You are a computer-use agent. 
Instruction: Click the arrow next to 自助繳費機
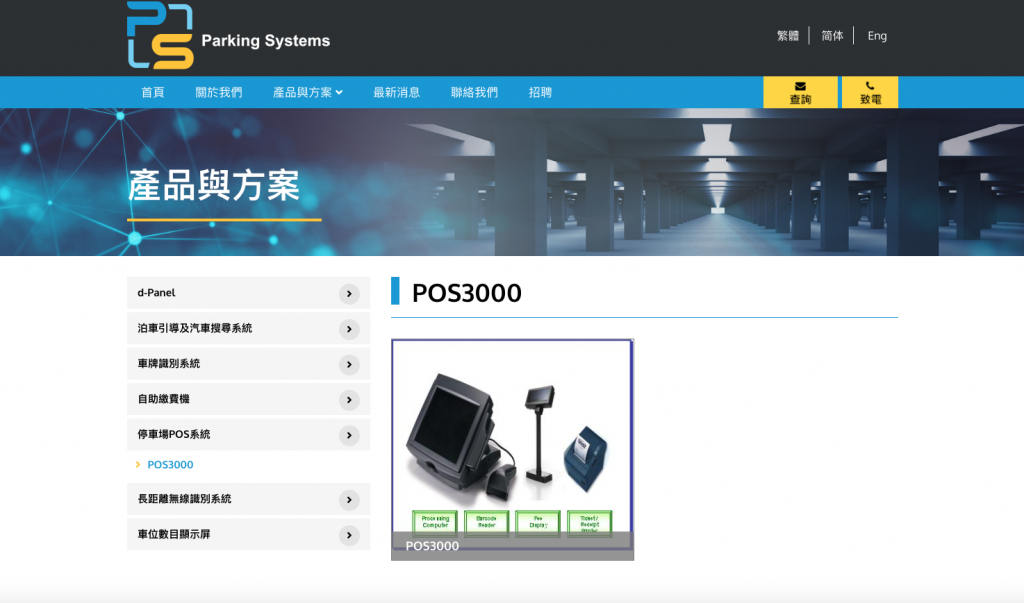pos(349,400)
